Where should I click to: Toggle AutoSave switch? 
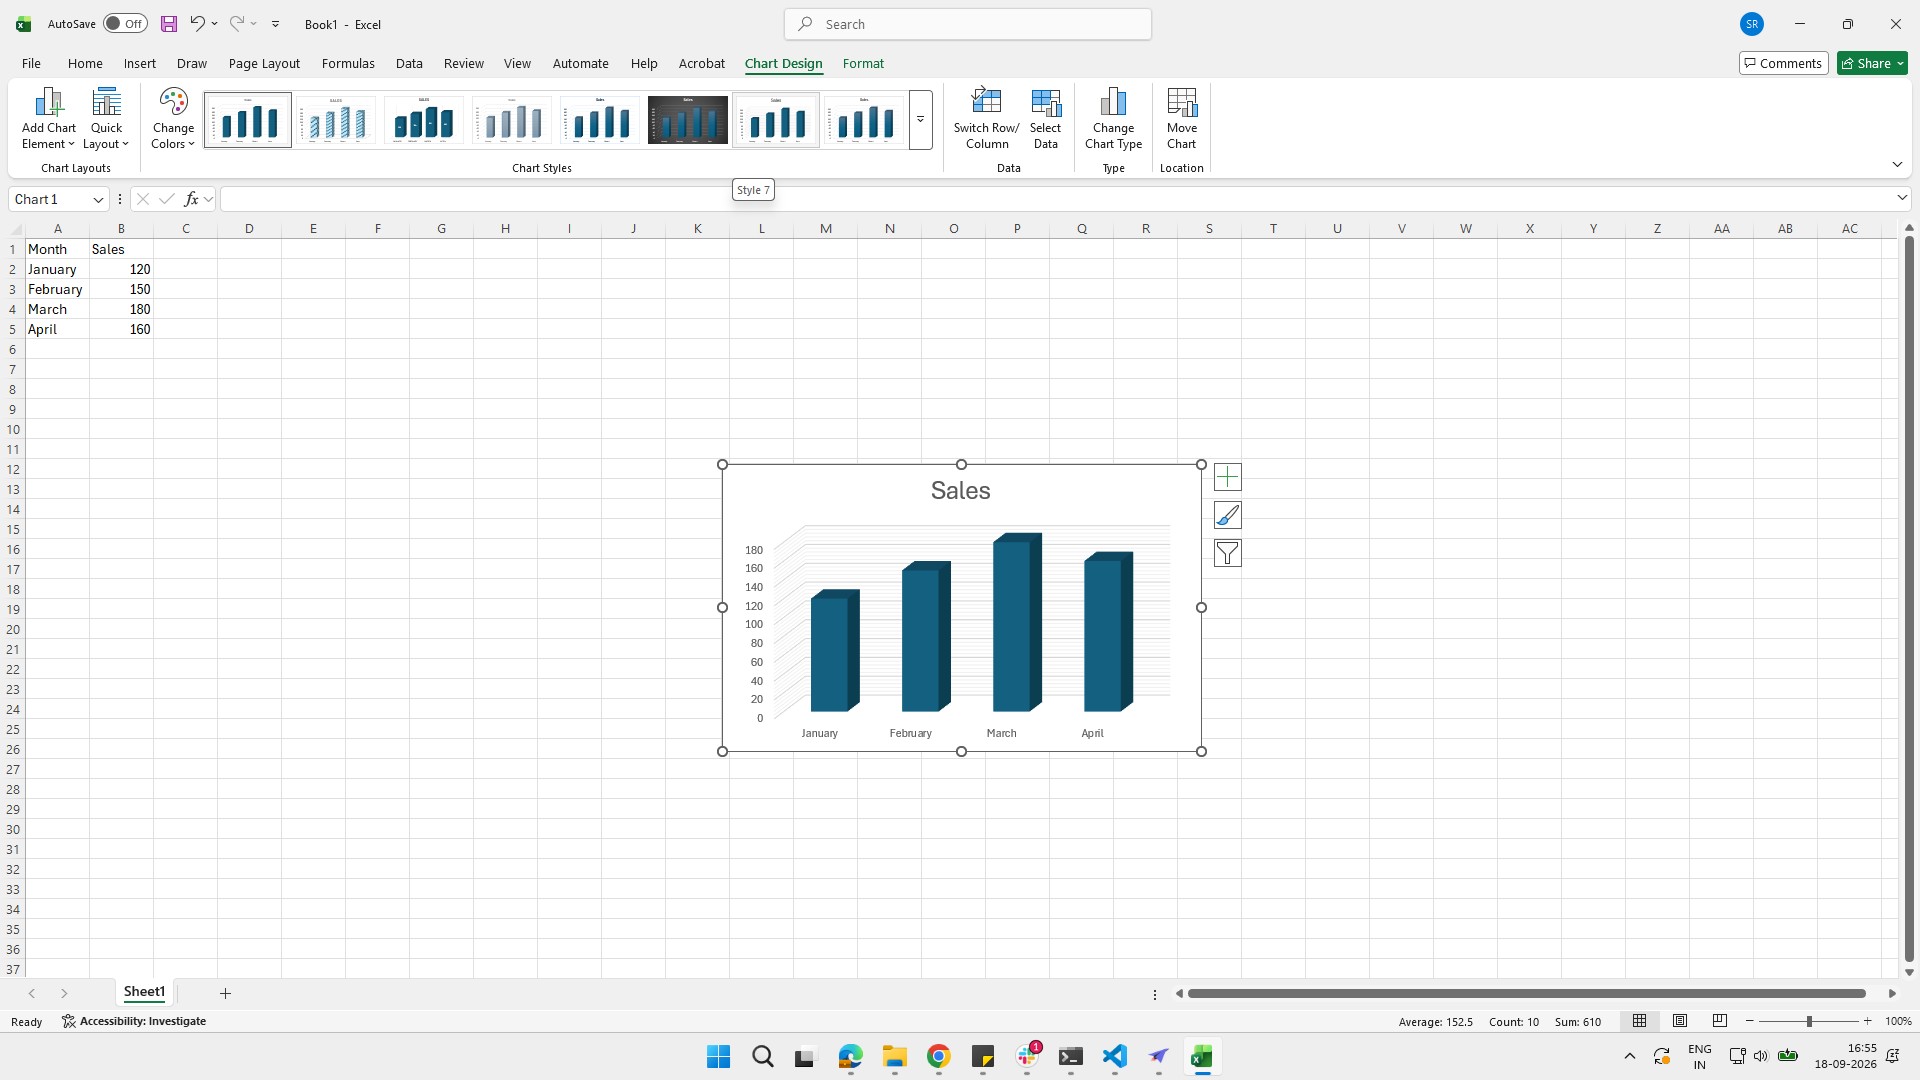(x=125, y=24)
